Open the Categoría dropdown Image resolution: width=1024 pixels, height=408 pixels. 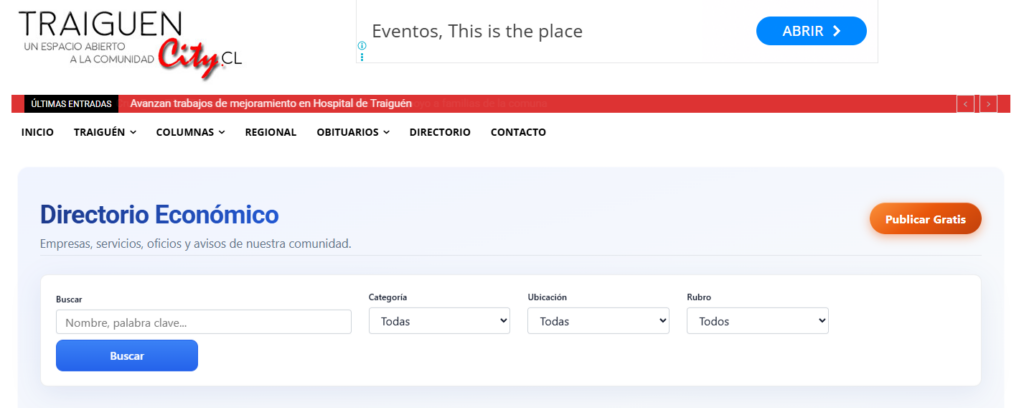439,321
